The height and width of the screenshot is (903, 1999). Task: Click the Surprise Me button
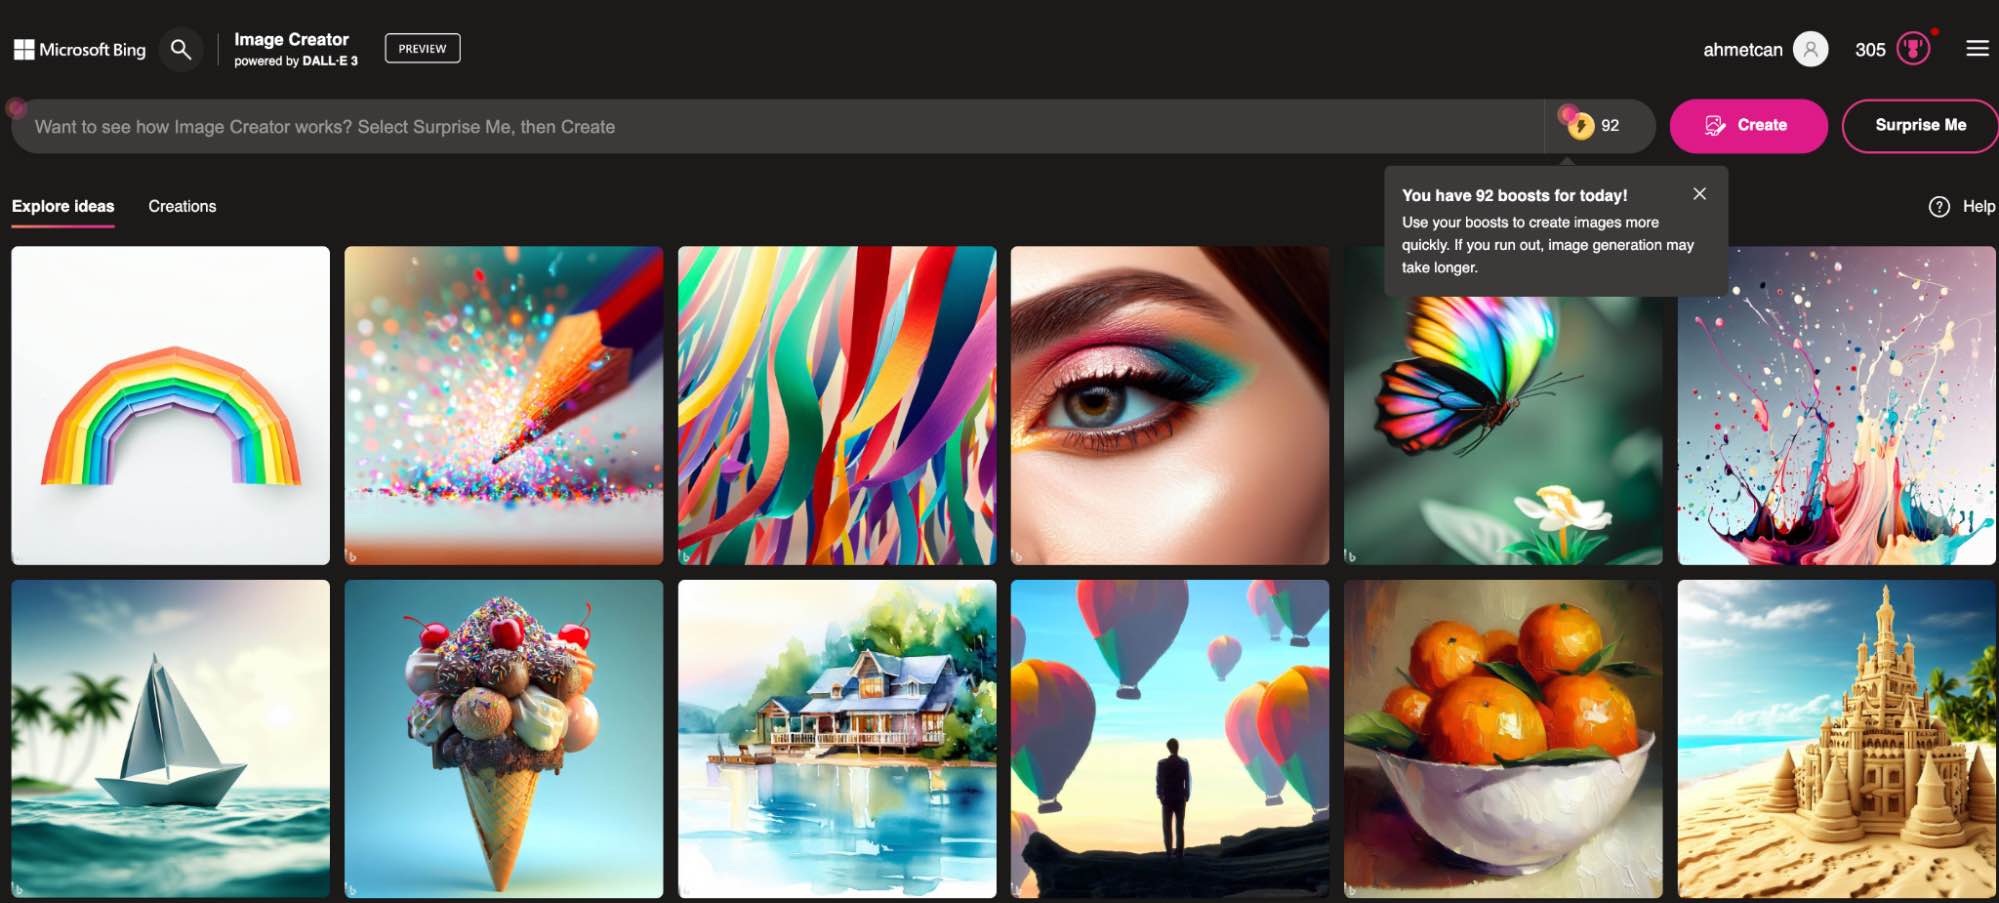[x=1920, y=125]
